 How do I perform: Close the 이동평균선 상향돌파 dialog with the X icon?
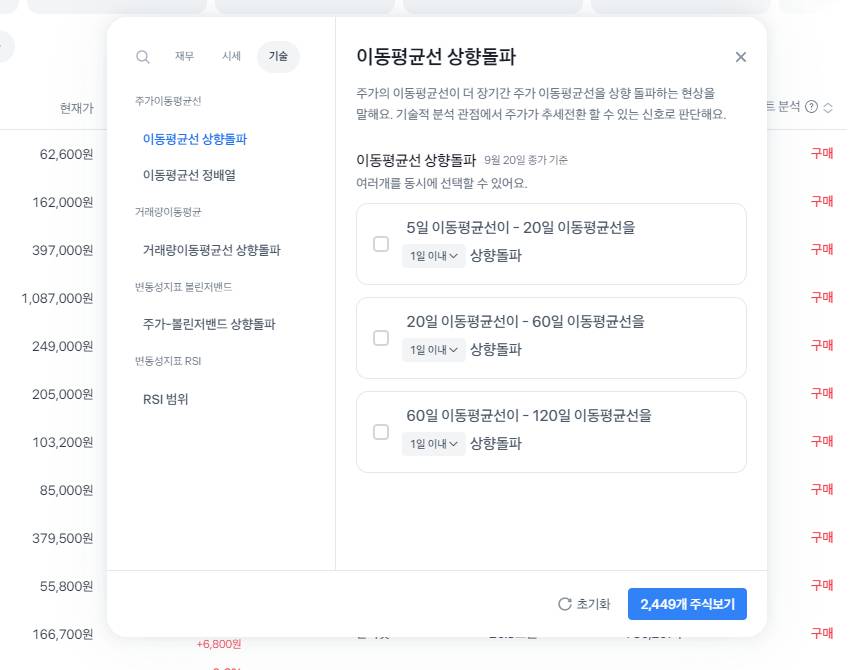(741, 57)
